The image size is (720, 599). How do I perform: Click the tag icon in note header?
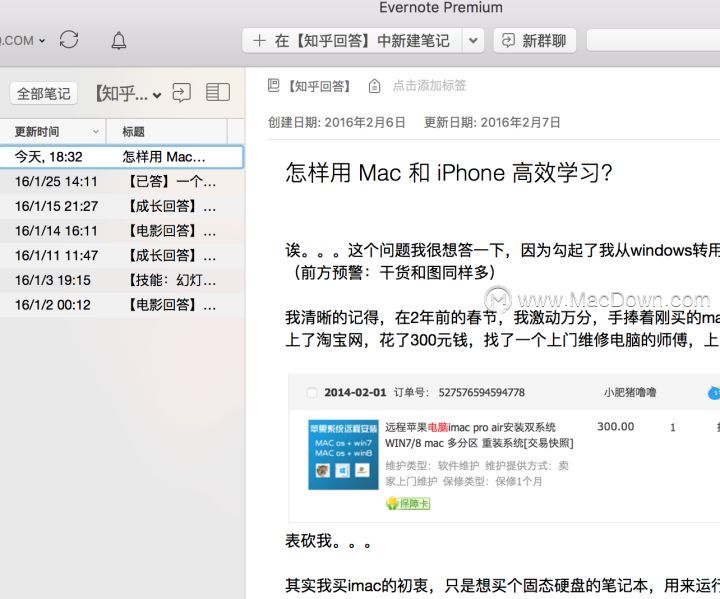[375, 86]
